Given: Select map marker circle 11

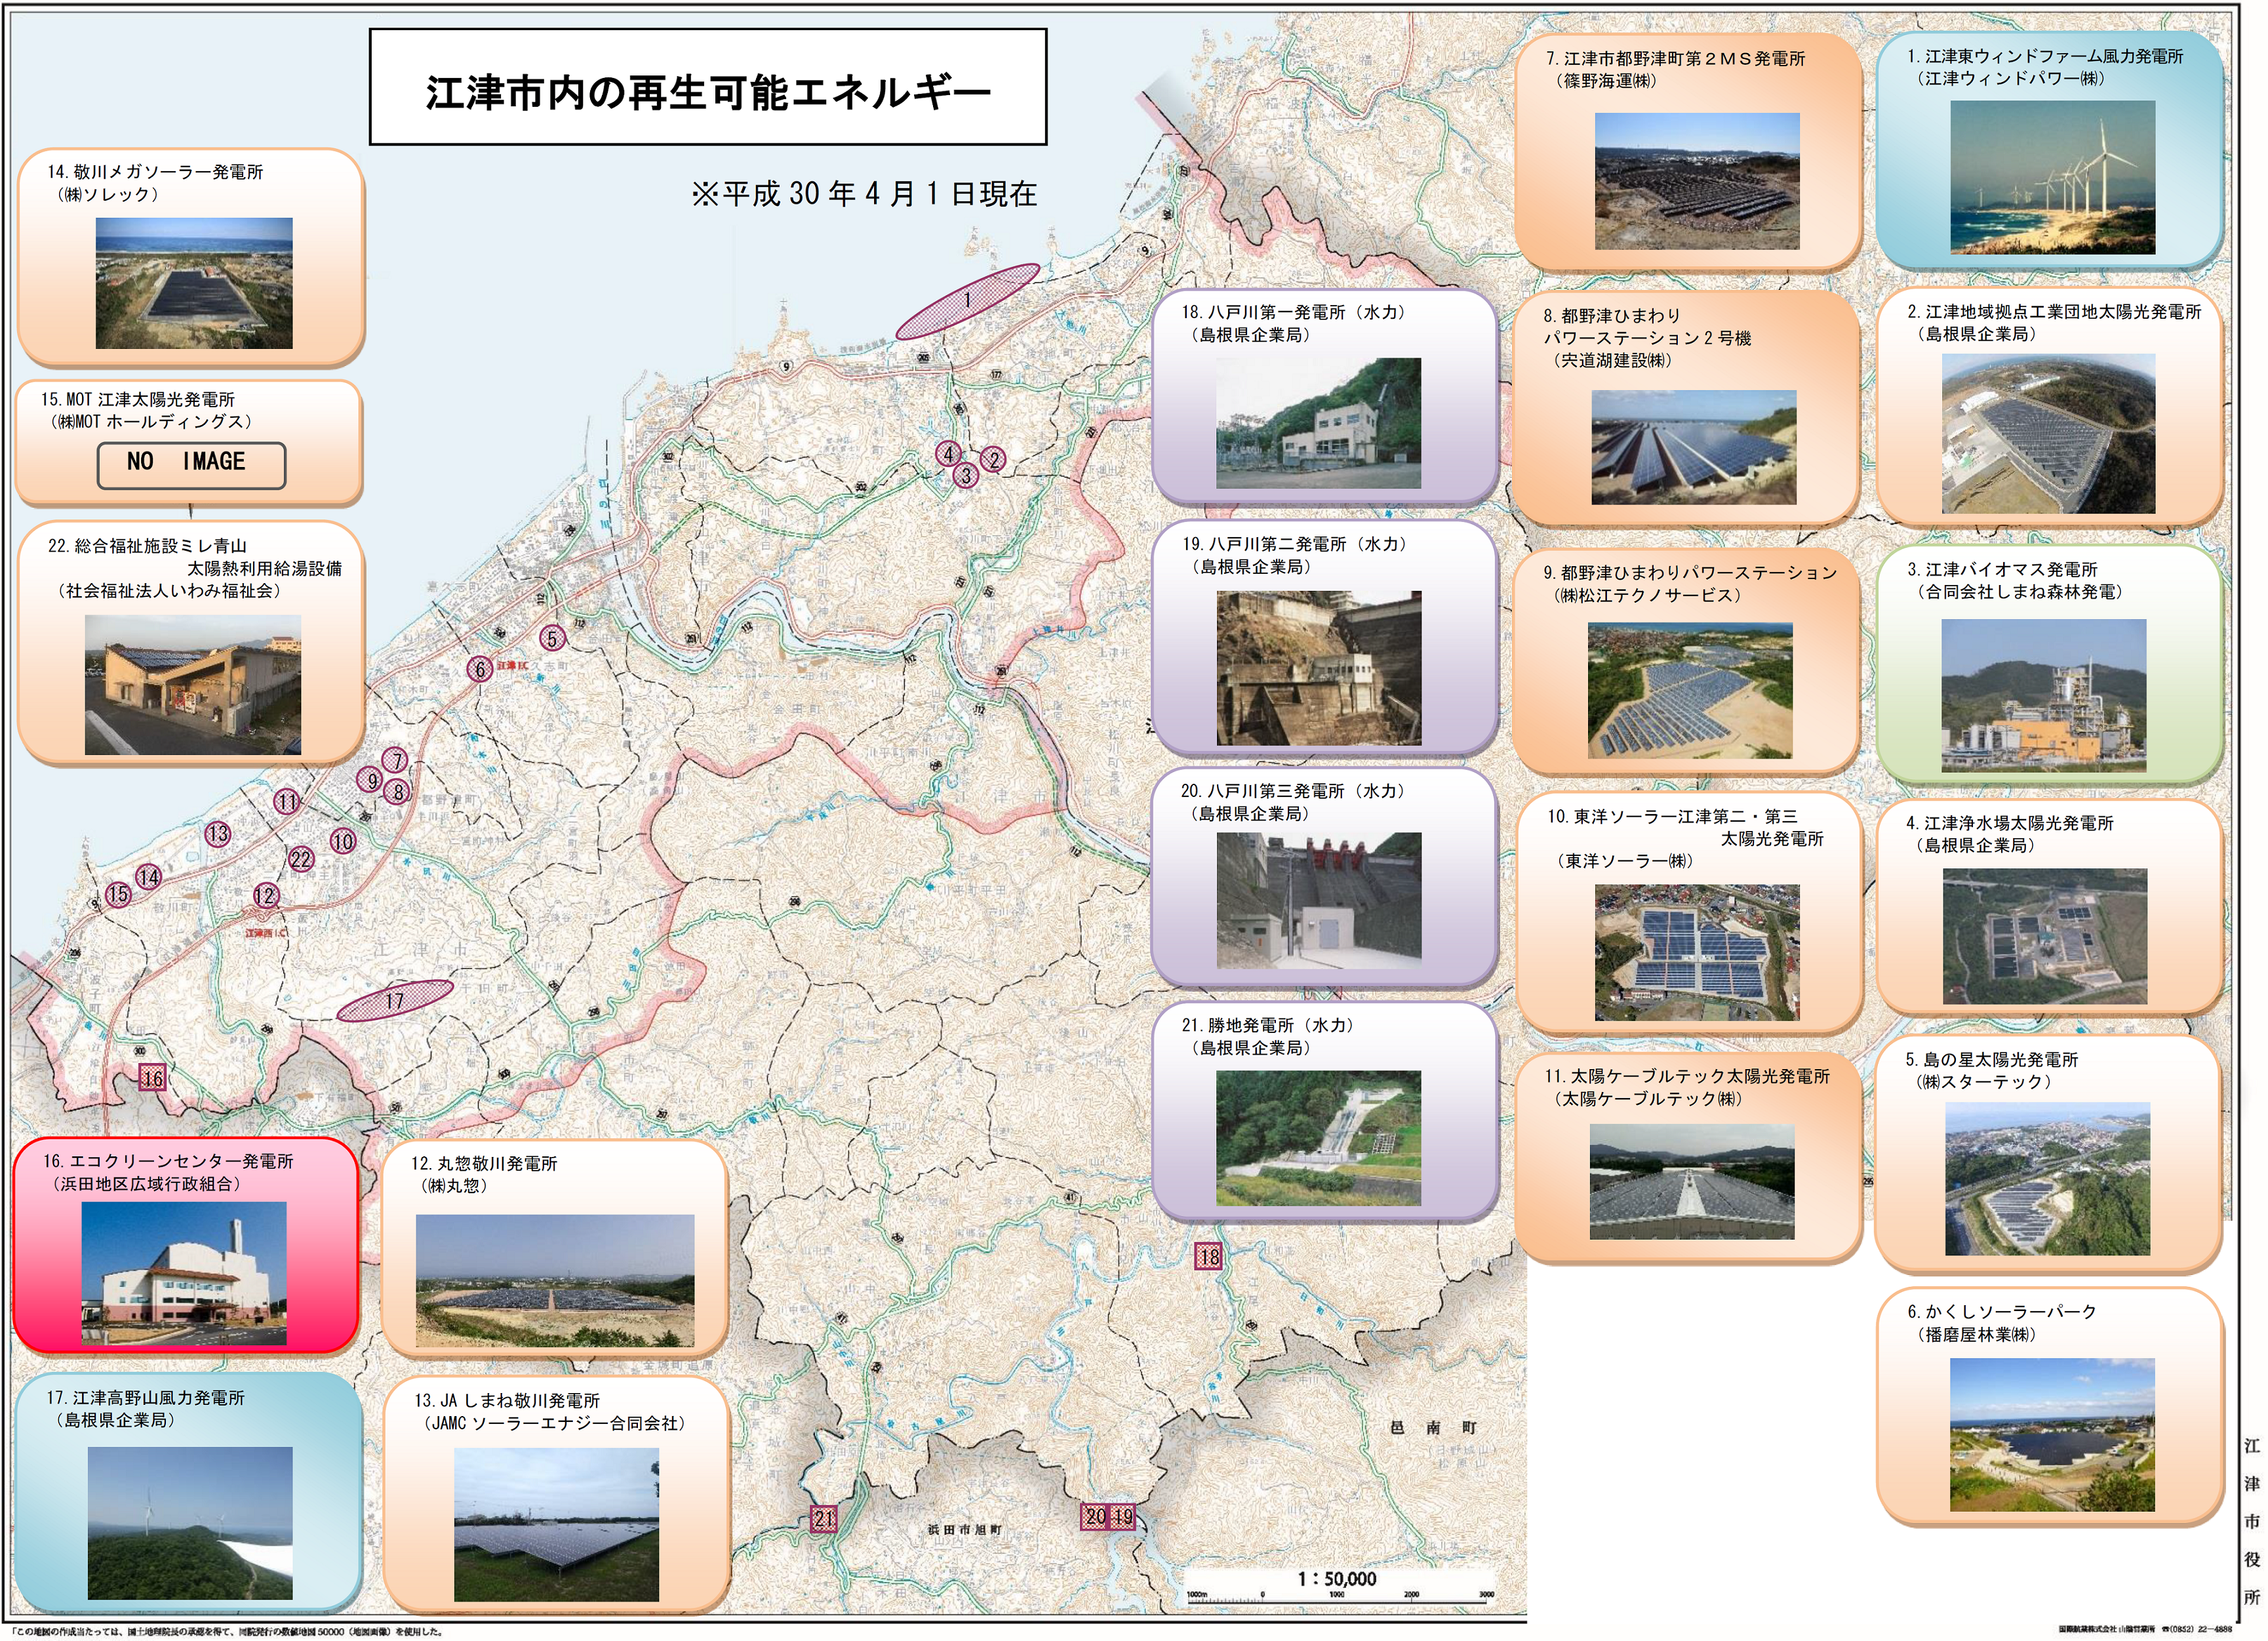Looking at the screenshot, I should [287, 801].
